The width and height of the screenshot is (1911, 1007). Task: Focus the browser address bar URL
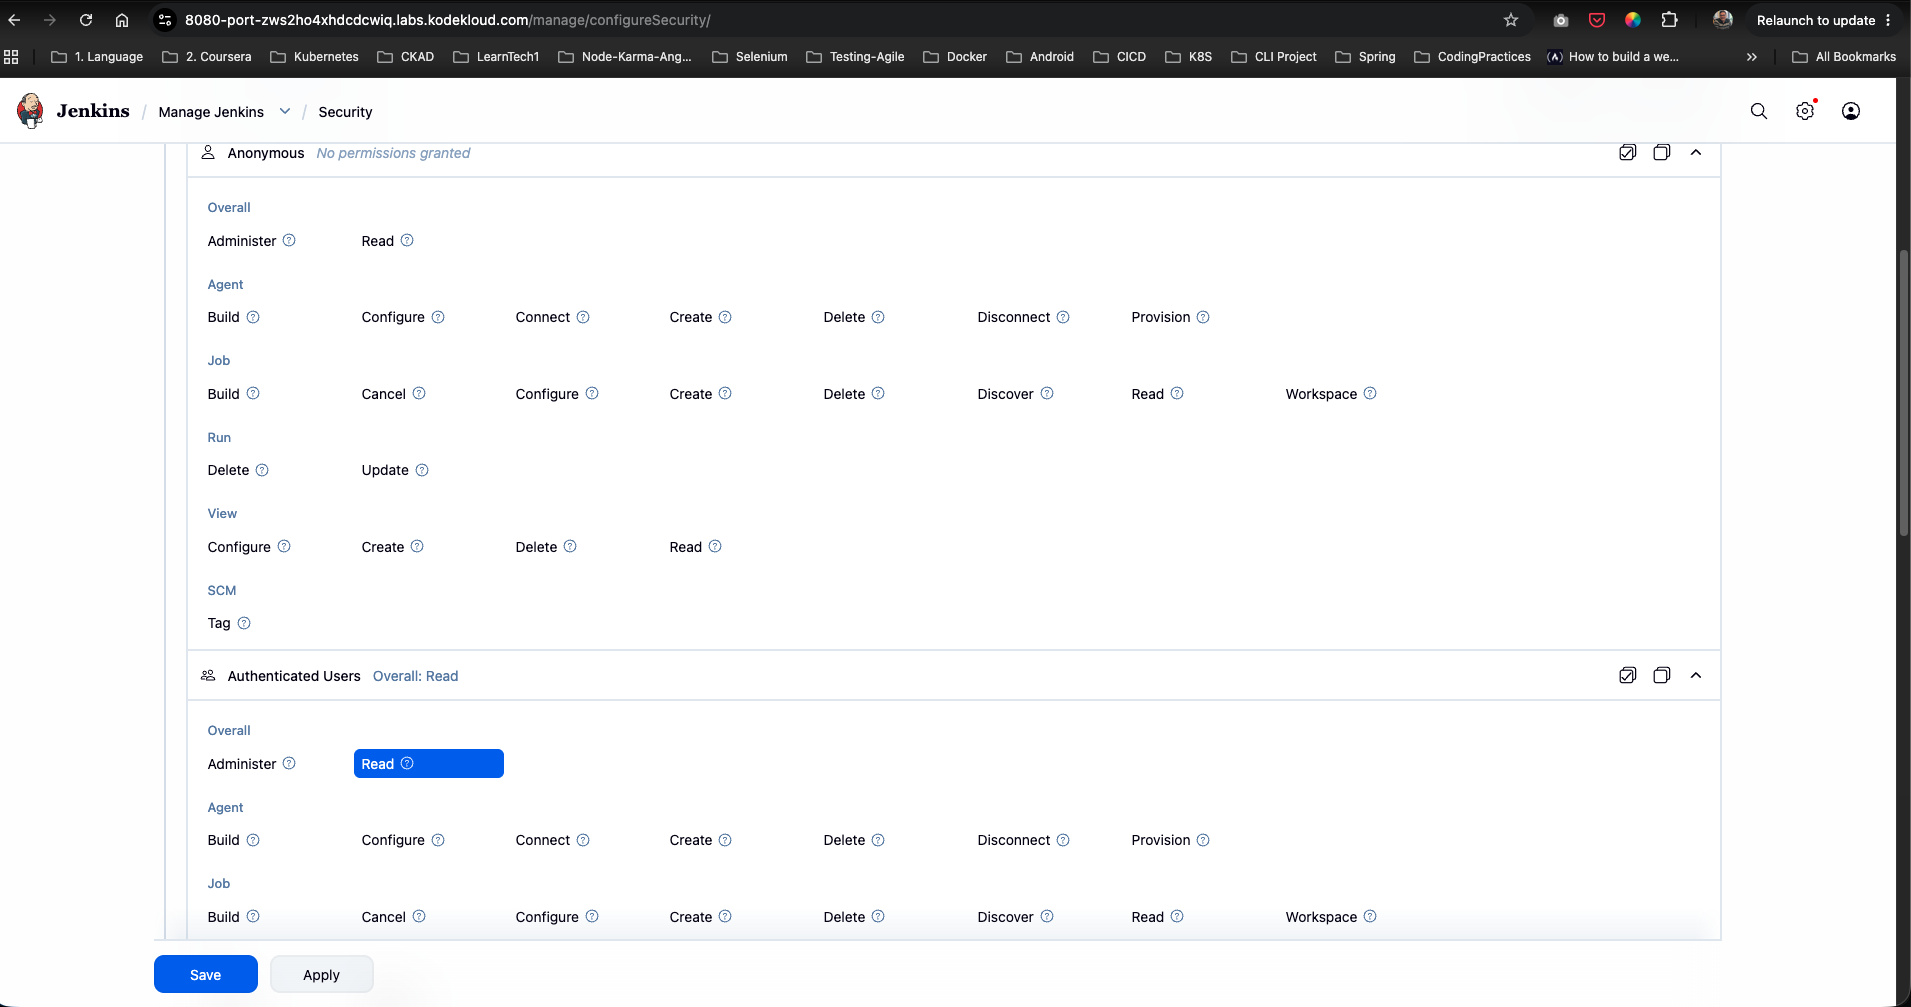[x=447, y=20]
